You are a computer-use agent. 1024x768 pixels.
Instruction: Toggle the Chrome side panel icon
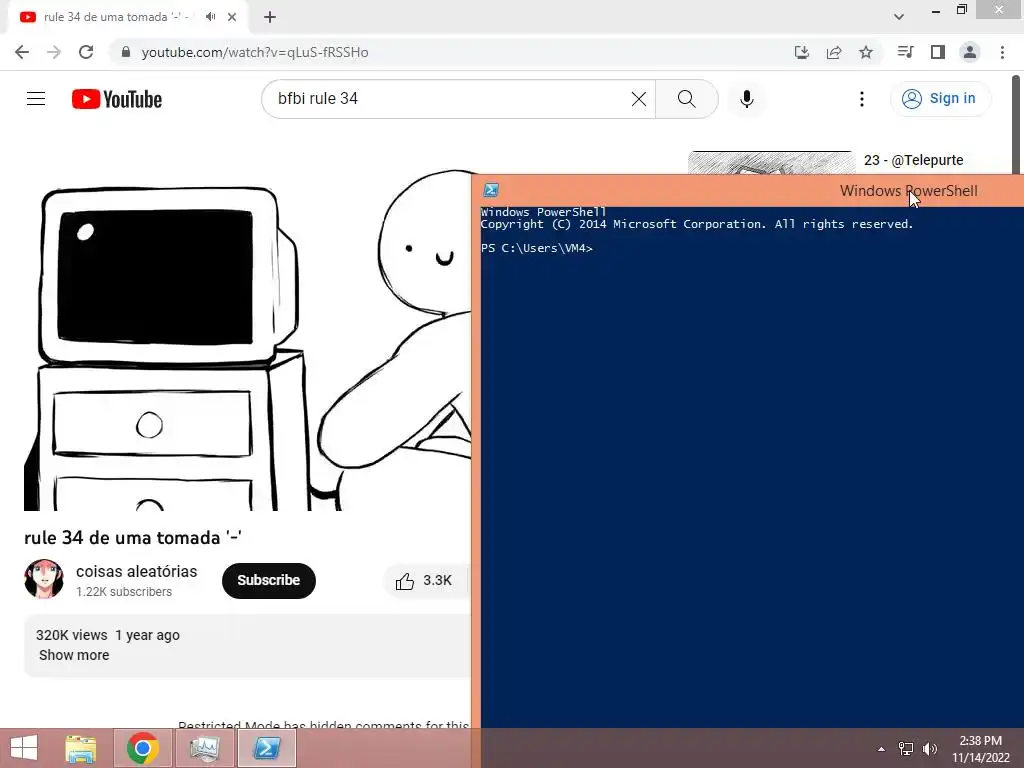pyautogui.click(x=938, y=52)
